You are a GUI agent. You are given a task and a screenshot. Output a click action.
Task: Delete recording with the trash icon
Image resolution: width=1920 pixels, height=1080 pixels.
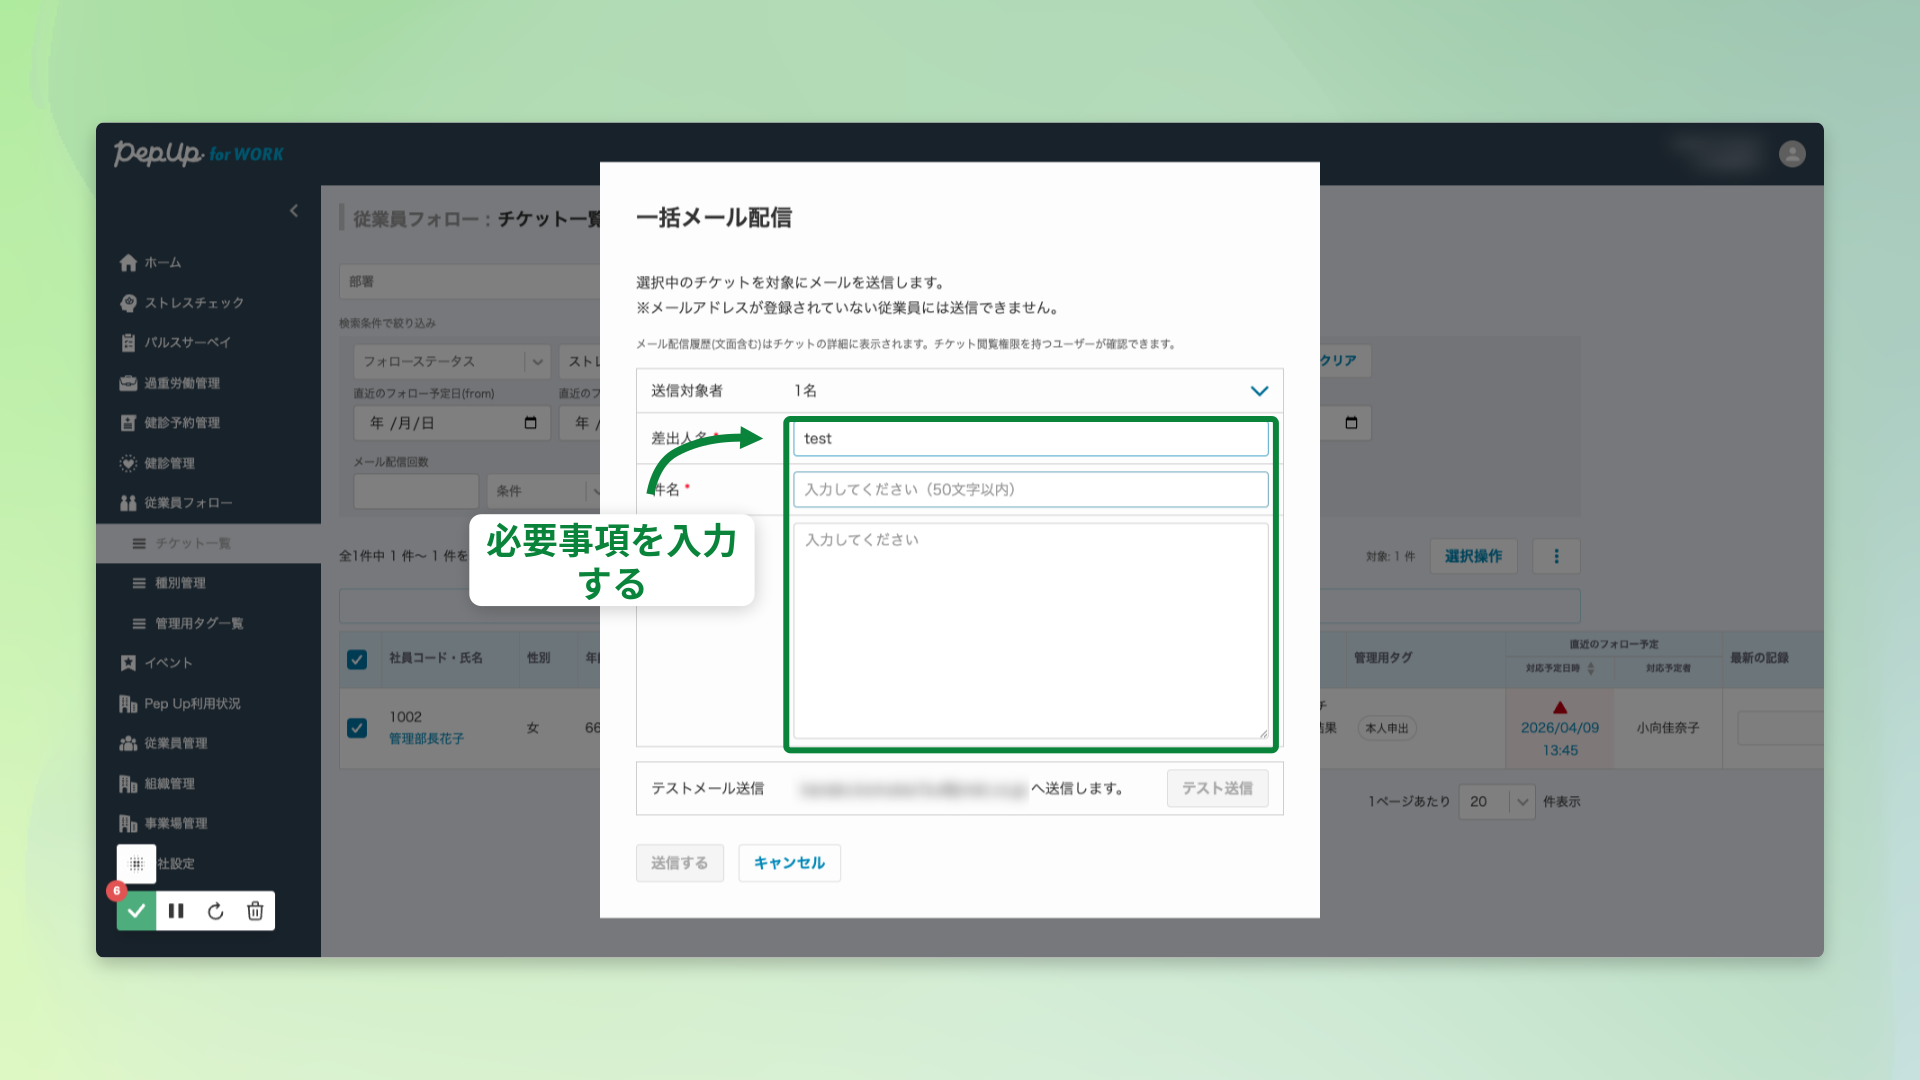click(x=255, y=911)
